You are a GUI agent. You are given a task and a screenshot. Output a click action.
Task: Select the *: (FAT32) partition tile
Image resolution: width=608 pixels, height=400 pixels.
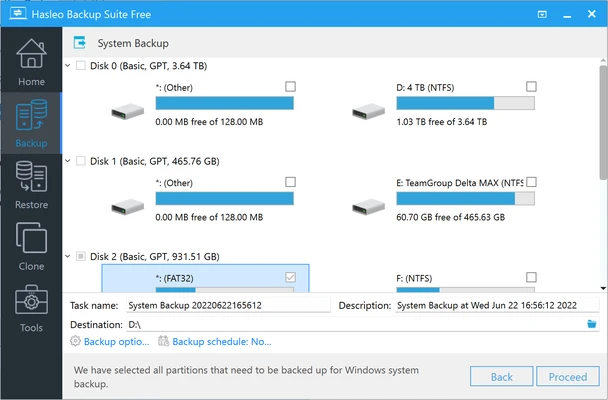click(206, 278)
